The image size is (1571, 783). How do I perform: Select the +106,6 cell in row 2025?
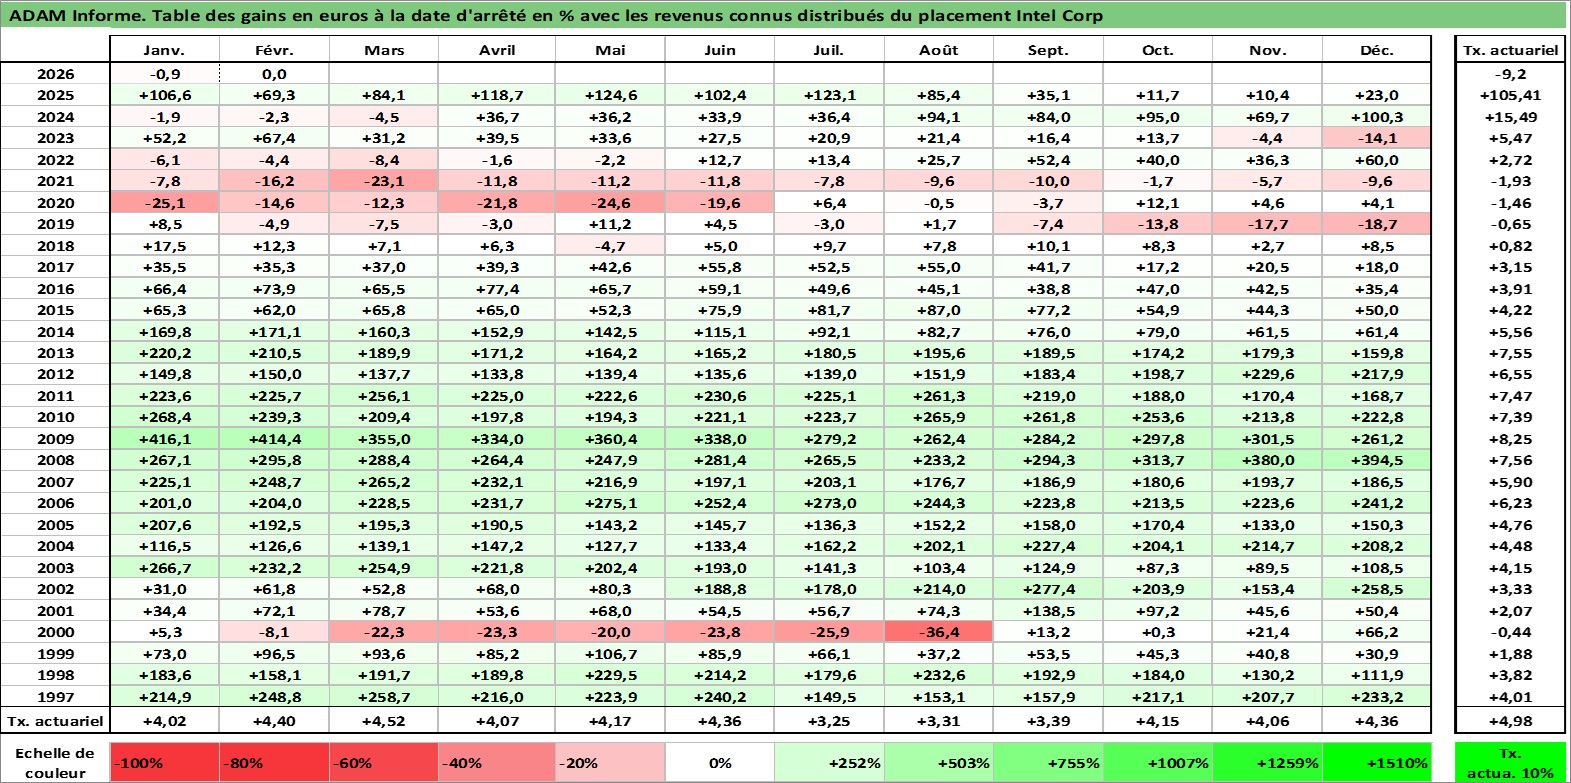coord(164,95)
